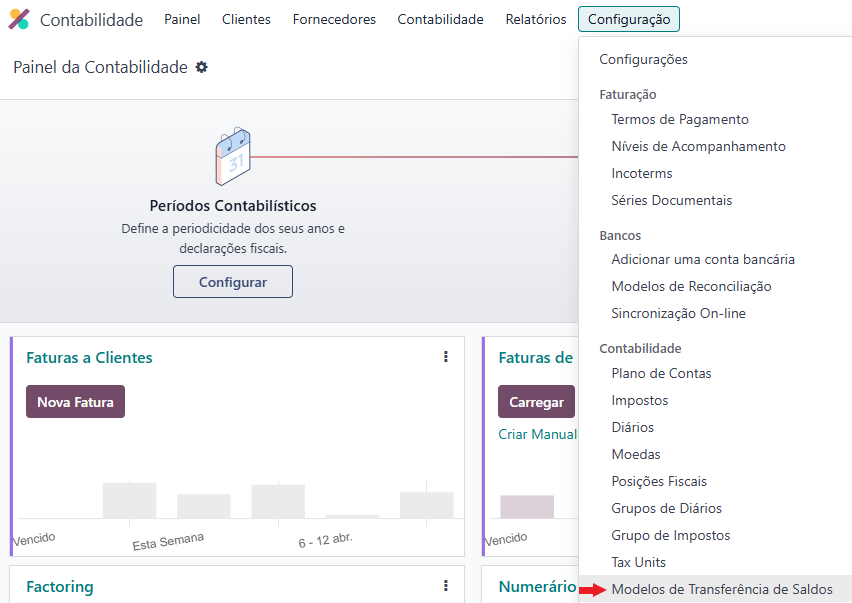Open Posições Fiscais

coord(659,481)
